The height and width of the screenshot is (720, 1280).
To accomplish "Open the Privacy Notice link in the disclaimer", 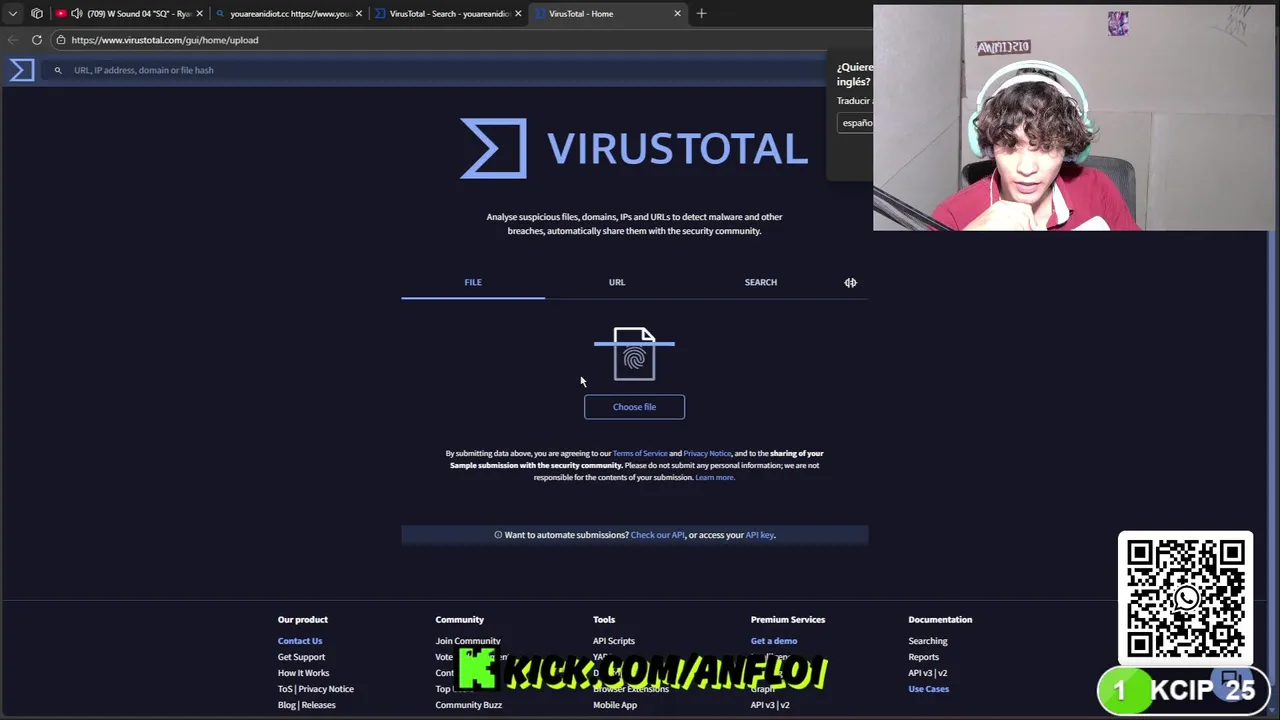I will 707,454.
